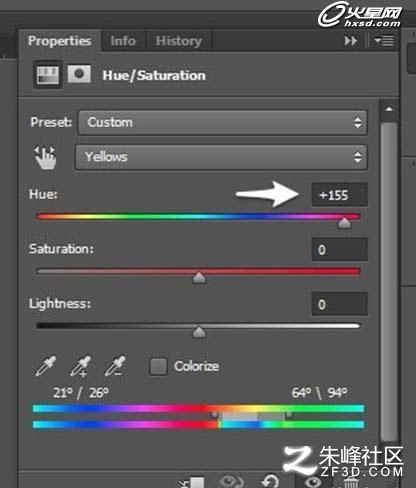Screen dimensions: 416x488
Task: Open the Preset dropdown showing Custom
Action: pos(223,122)
